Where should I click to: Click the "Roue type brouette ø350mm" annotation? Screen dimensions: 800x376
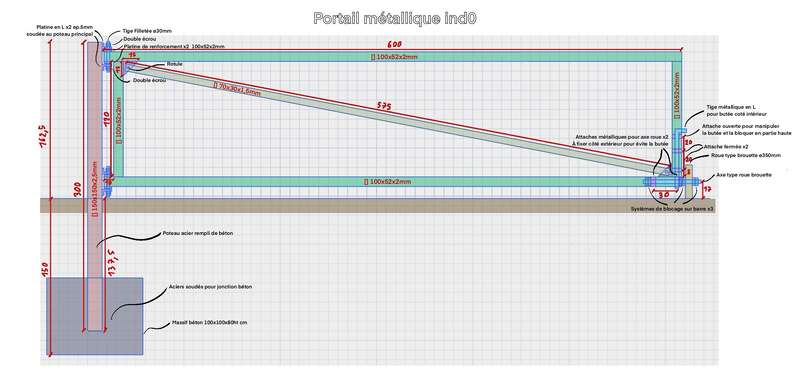(x=746, y=155)
